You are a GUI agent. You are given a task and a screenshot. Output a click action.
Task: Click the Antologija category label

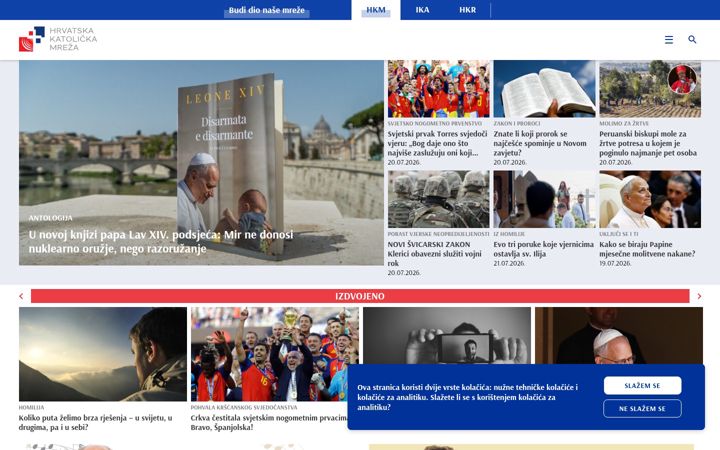point(51,218)
